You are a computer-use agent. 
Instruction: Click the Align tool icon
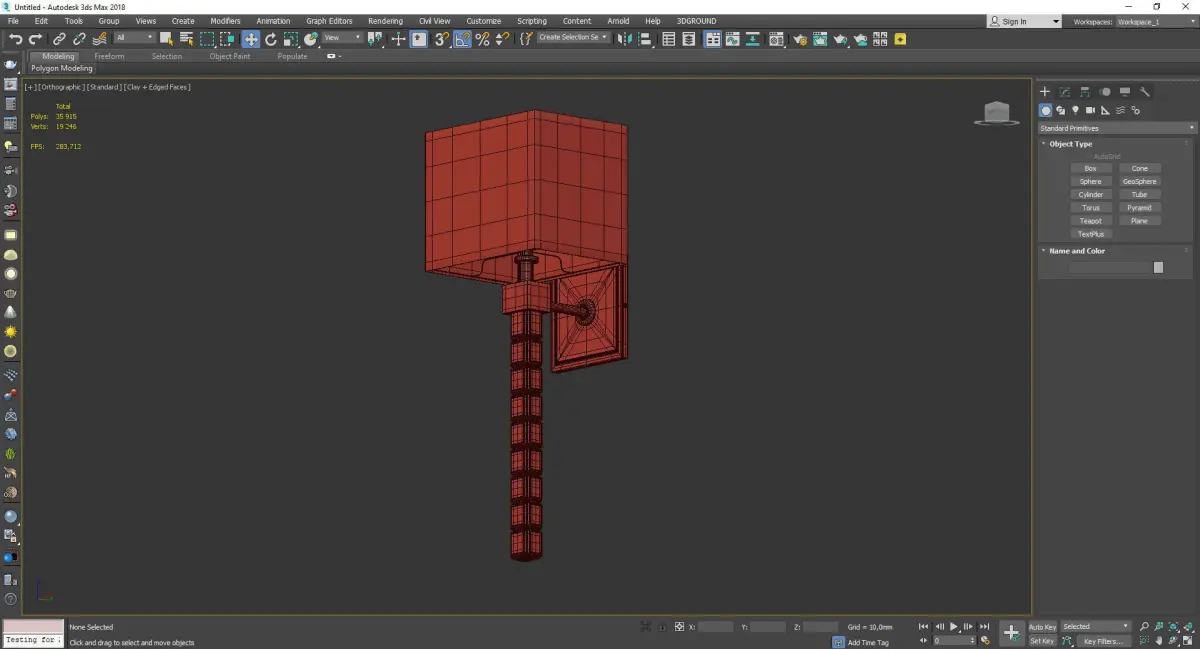646,39
